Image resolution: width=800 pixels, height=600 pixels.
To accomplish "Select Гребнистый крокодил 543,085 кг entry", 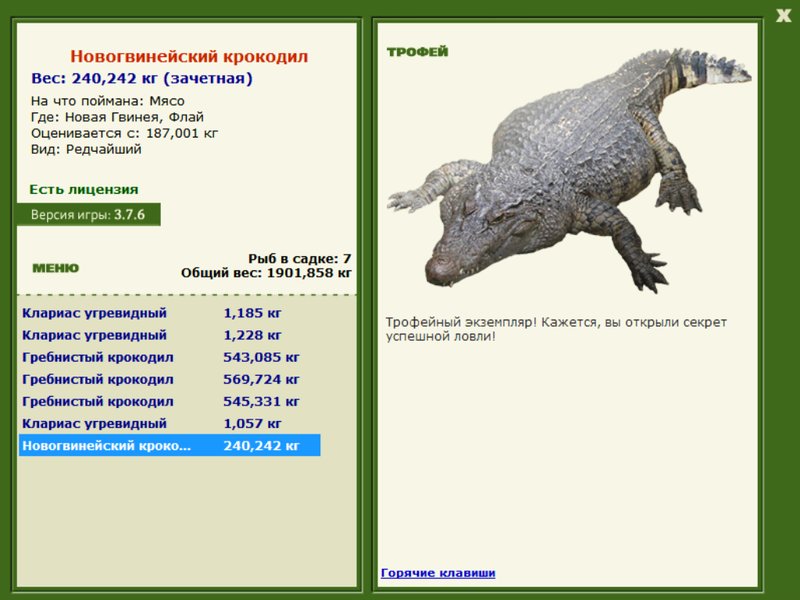I will pyautogui.click(x=169, y=357).
